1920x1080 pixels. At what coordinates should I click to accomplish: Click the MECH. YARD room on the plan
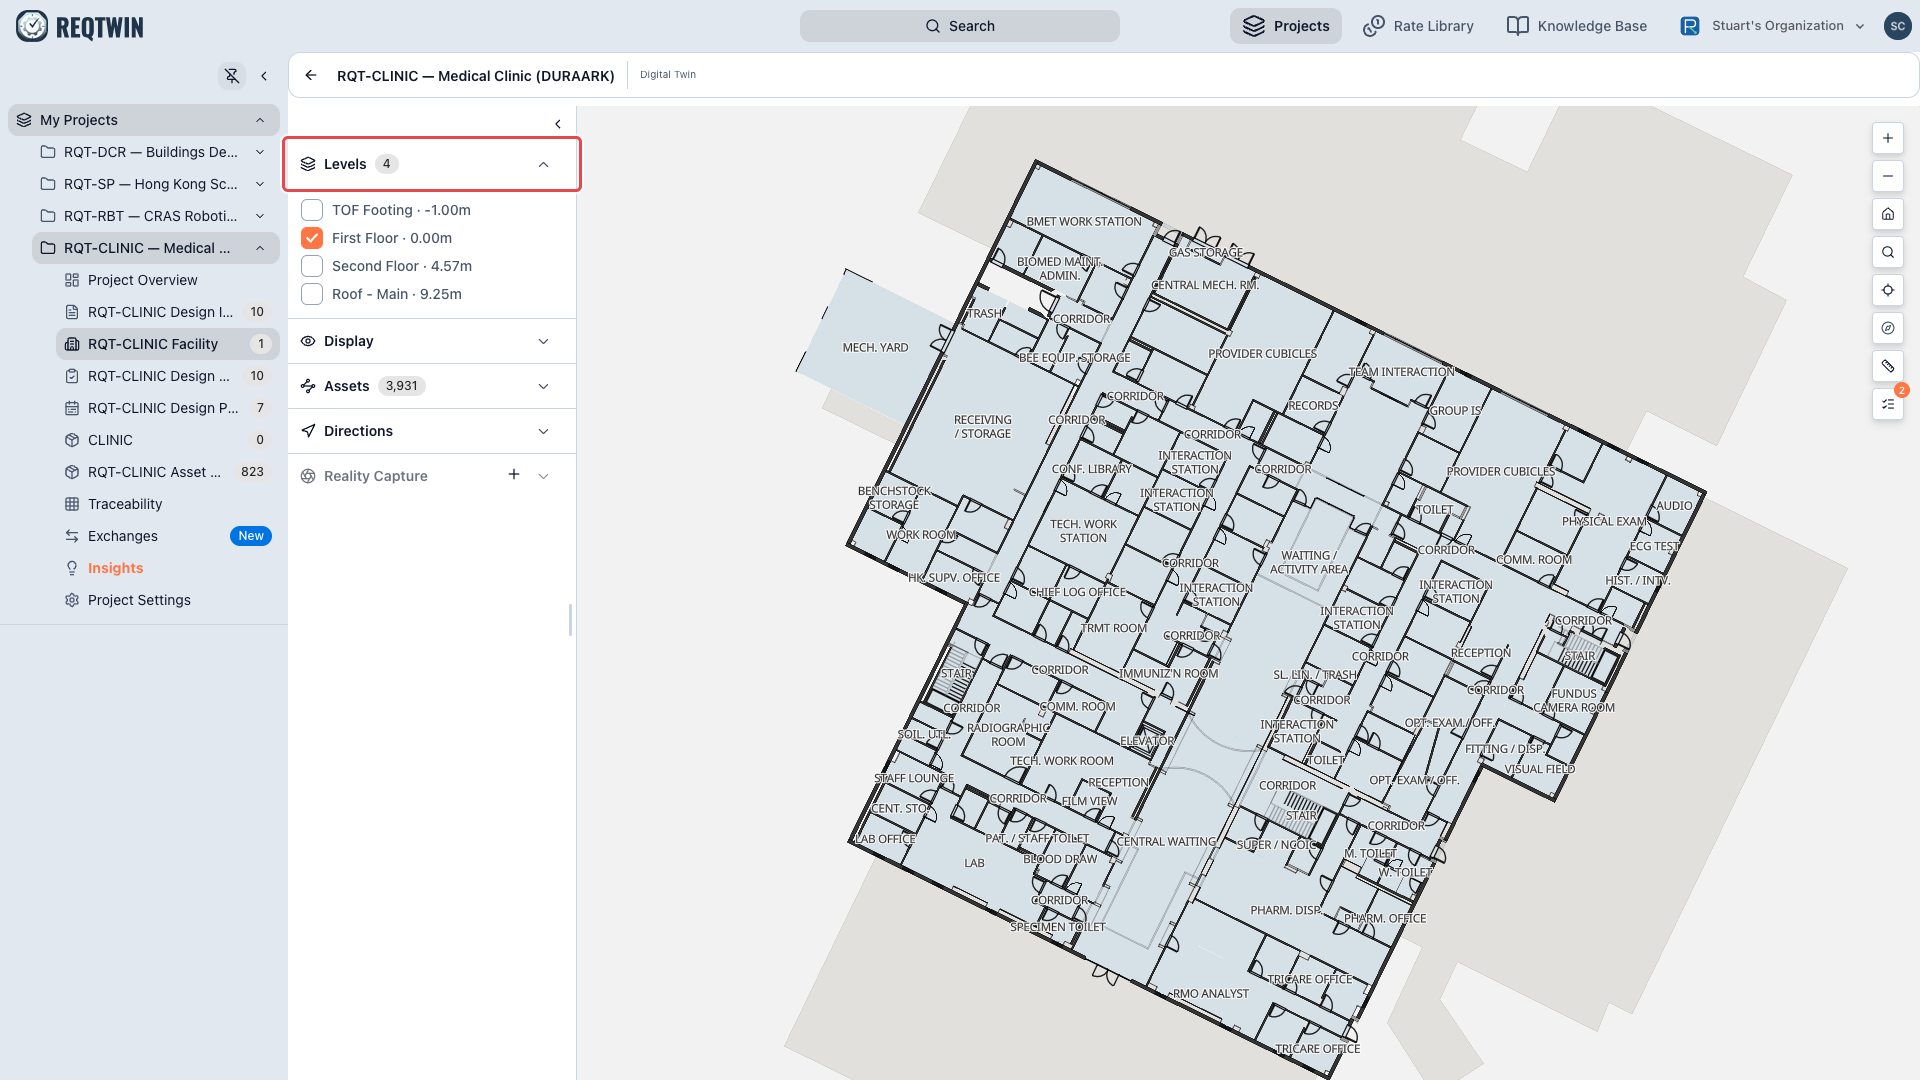[875, 347]
